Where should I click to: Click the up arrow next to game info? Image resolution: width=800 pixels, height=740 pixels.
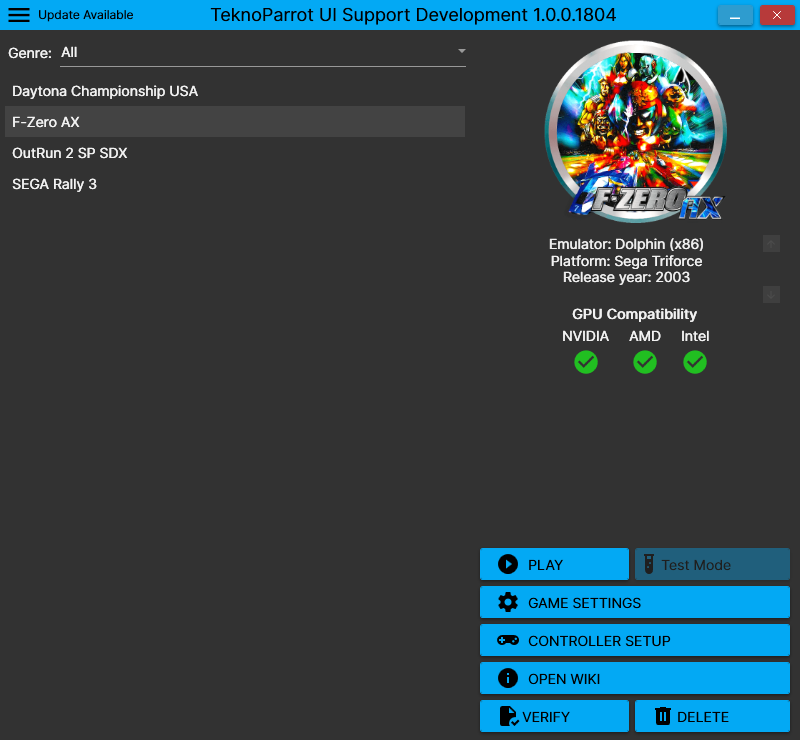(x=771, y=244)
